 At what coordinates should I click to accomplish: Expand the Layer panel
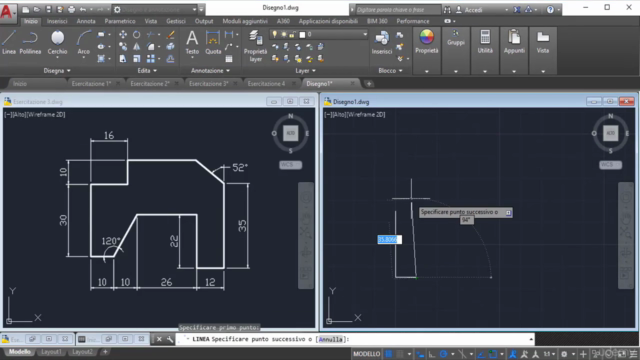click(x=305, y=71)
